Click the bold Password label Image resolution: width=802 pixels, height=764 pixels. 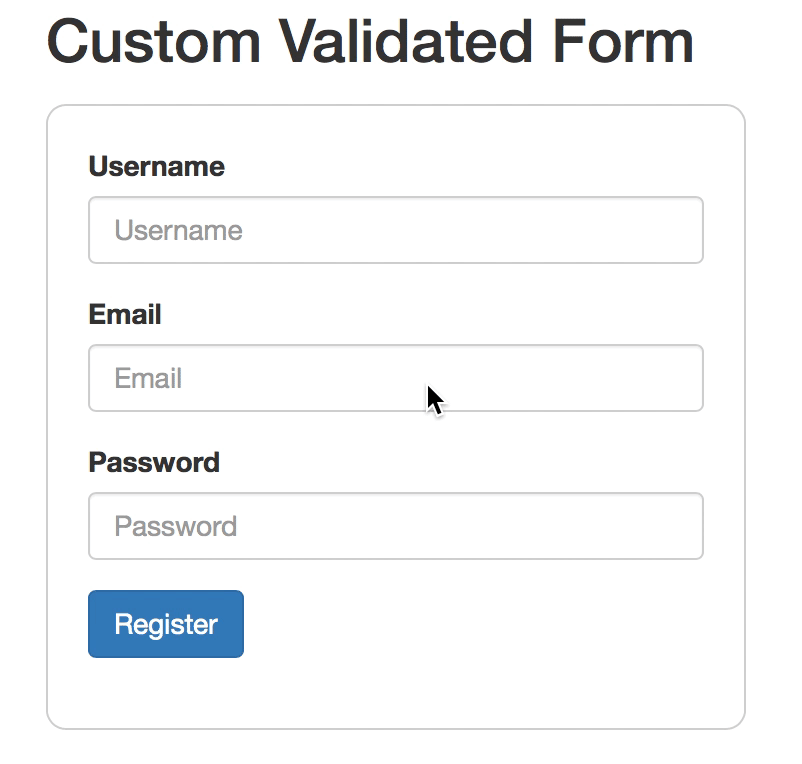pyautogui.click(x=154, y=462)
